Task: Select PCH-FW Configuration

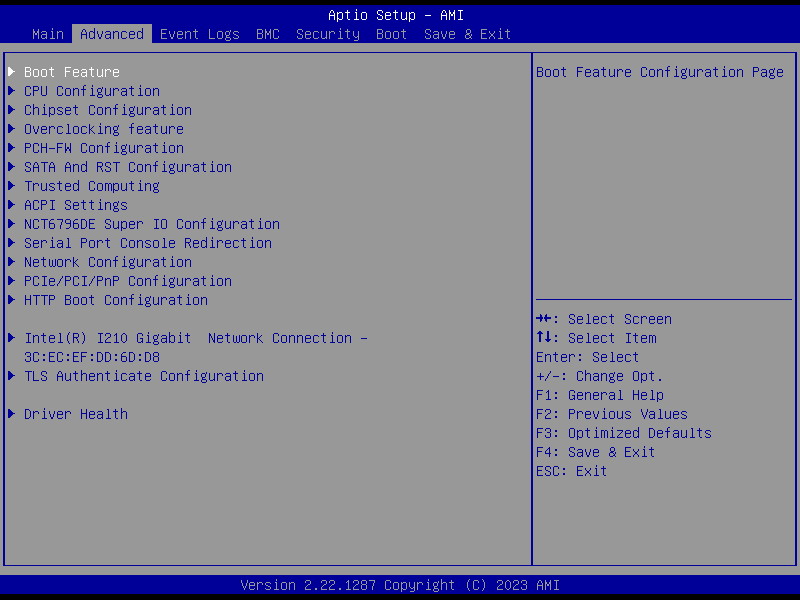Action: [104, 148]
